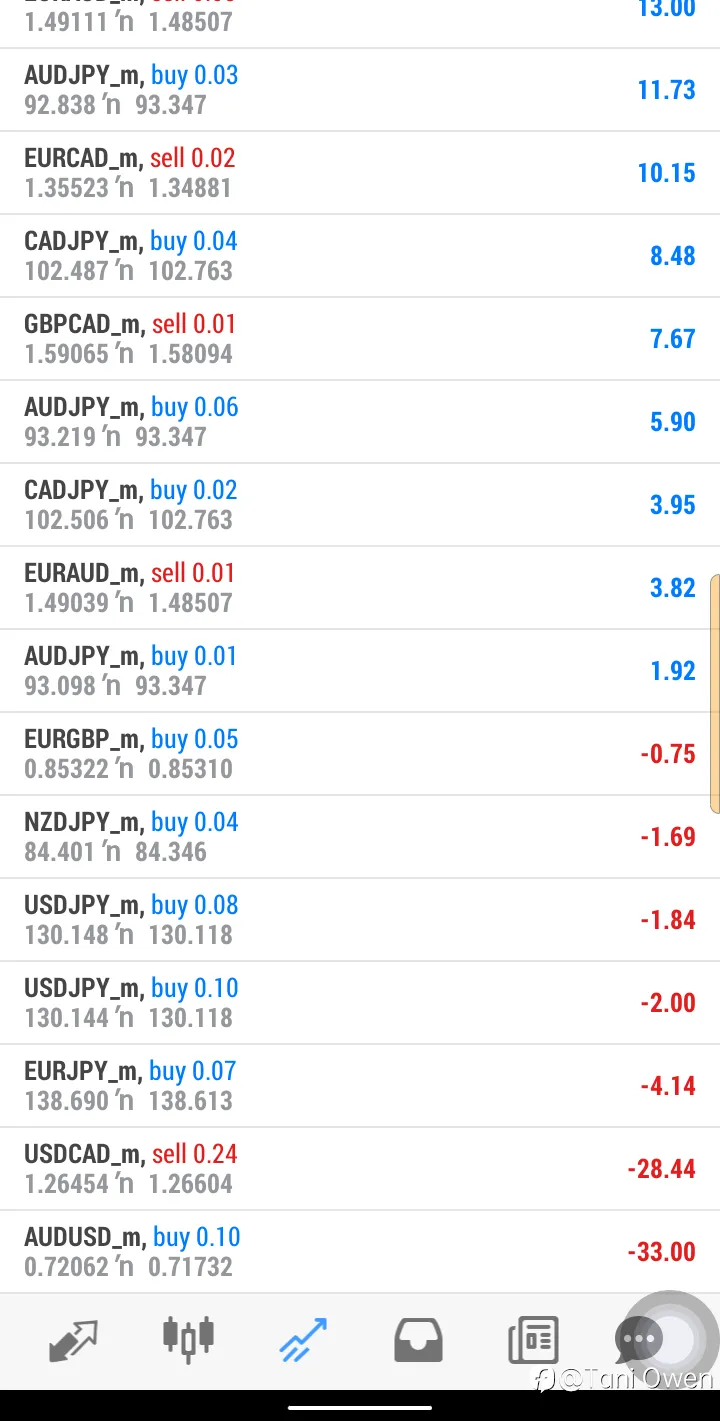Click the 11.73 profit on AUDJPY_m

tap(666, 90)
